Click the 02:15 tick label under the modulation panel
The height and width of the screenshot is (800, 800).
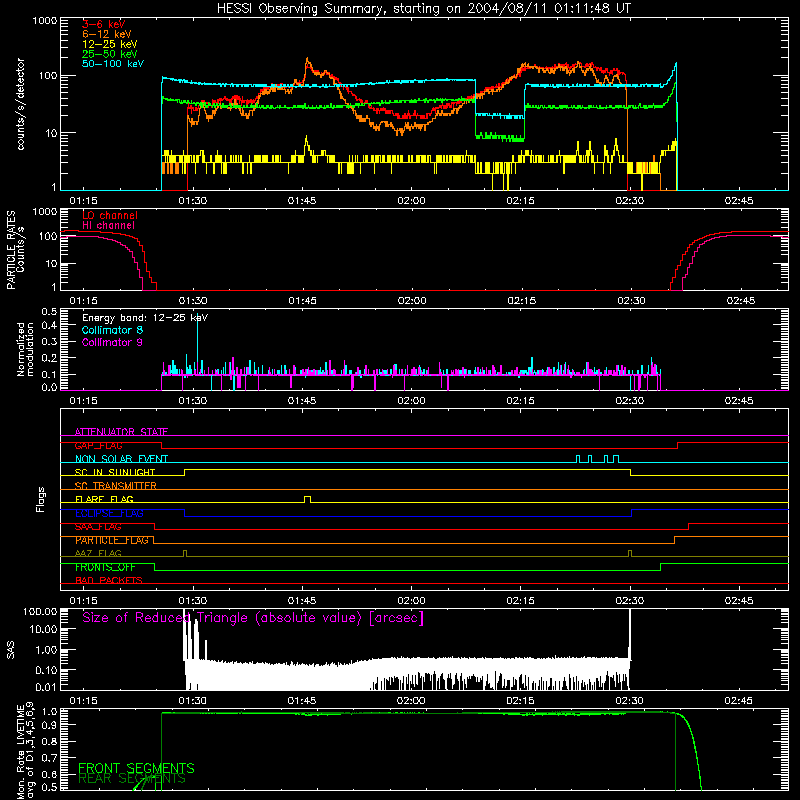[520, 401]
